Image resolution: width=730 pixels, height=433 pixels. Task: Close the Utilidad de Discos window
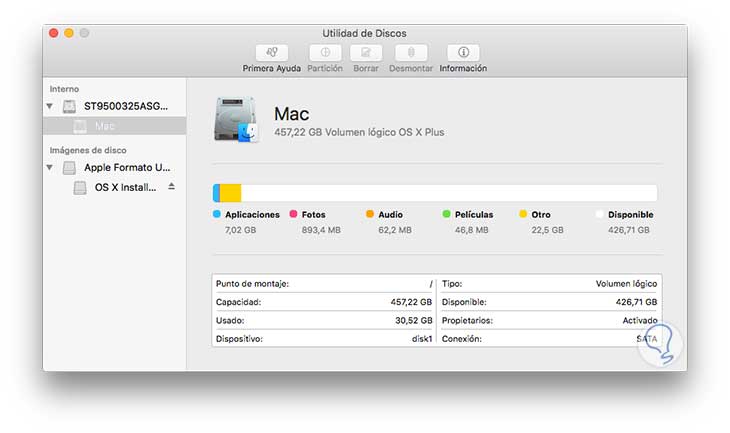pyautogui.click(x=54, y=33)
